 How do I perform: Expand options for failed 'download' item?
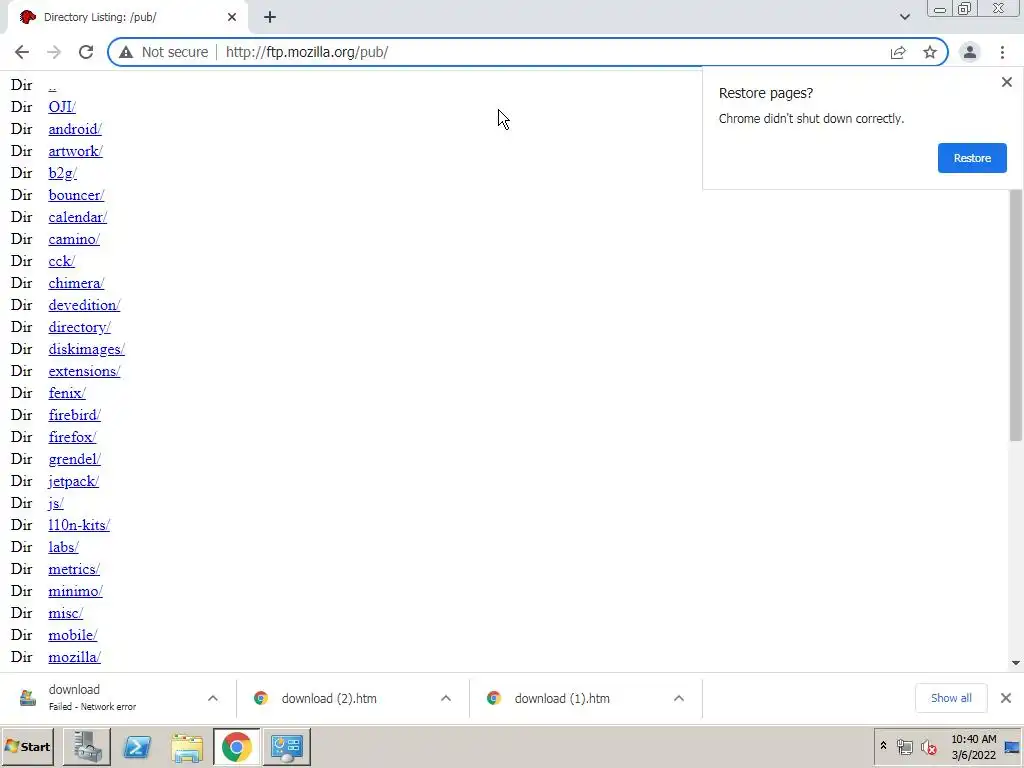coord(213,698)
